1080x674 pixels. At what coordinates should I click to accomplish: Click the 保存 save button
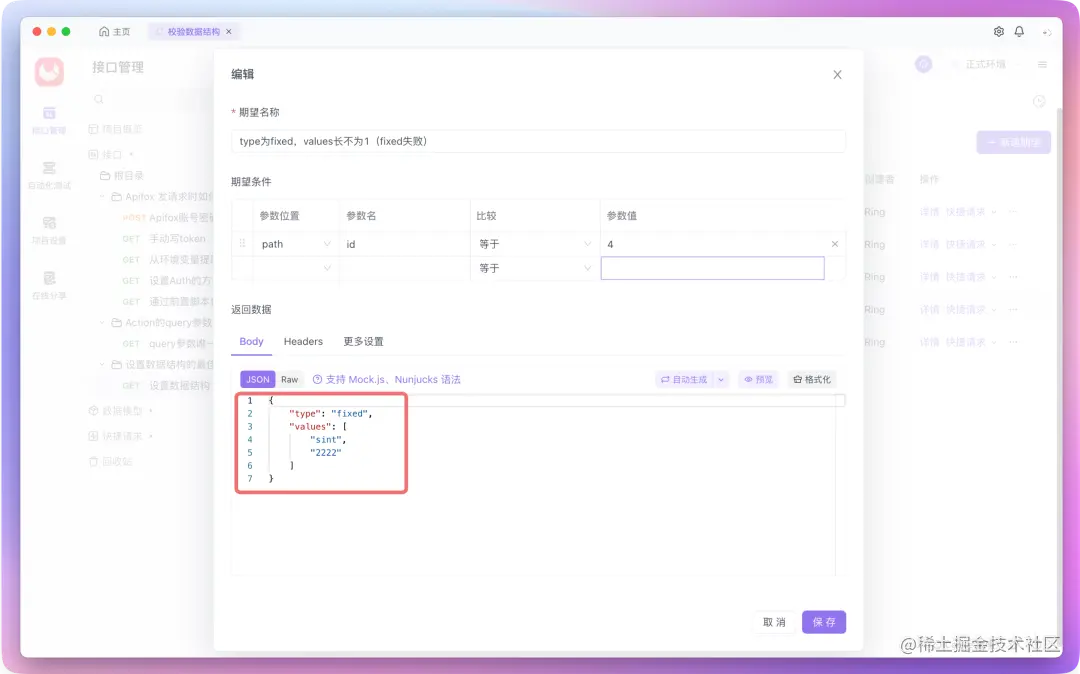pyautogui.click(x=823, y=622)
